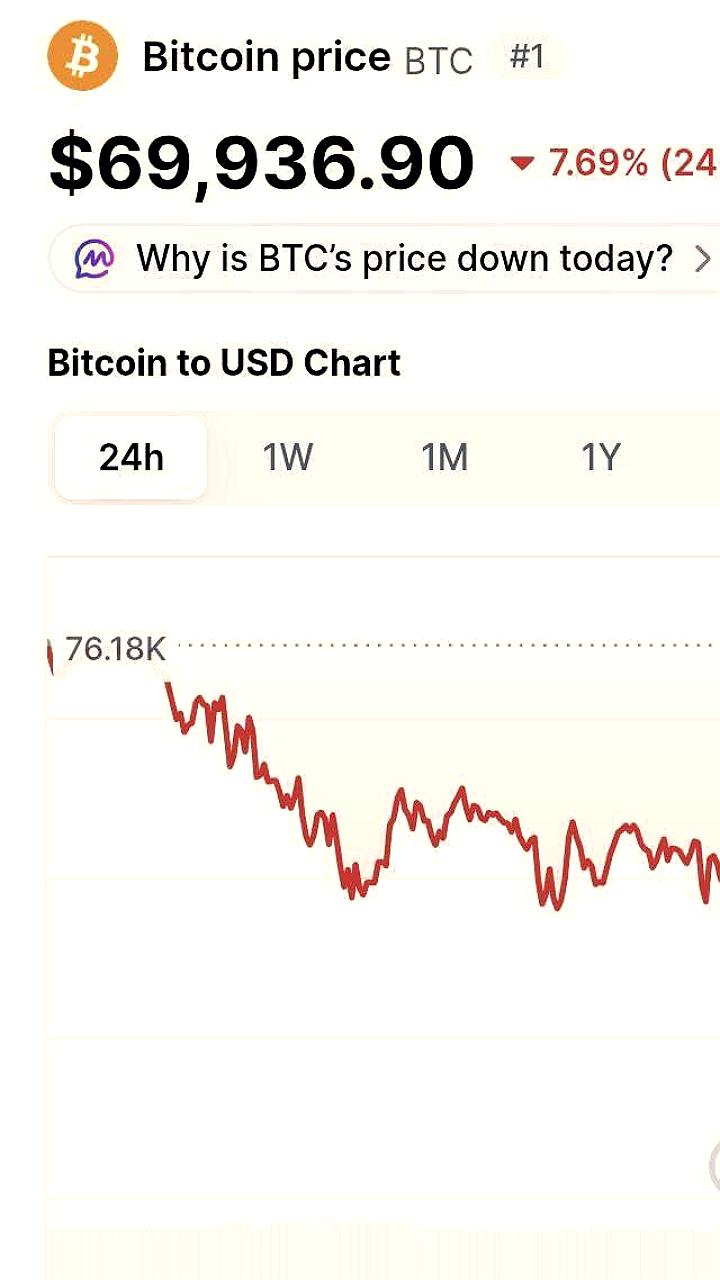The image size is (720, 1280).
Task: Click the "Bitcoin price" heading
Action: 268,56
